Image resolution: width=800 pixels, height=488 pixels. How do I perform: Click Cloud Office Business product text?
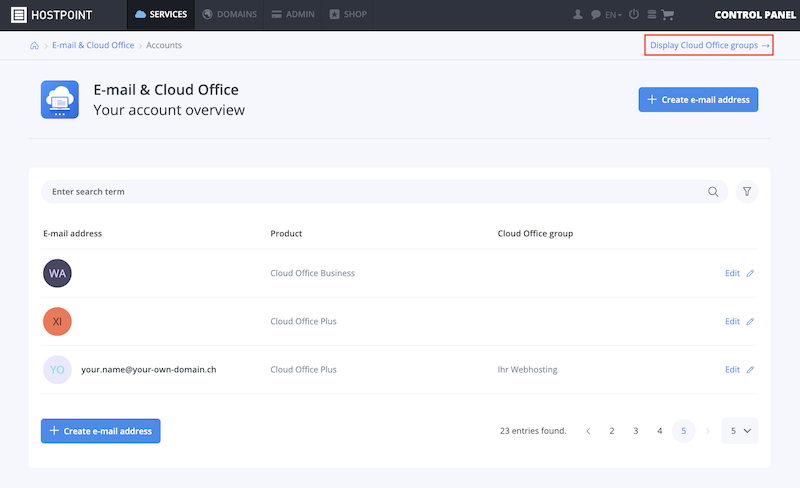coord(312,273)
